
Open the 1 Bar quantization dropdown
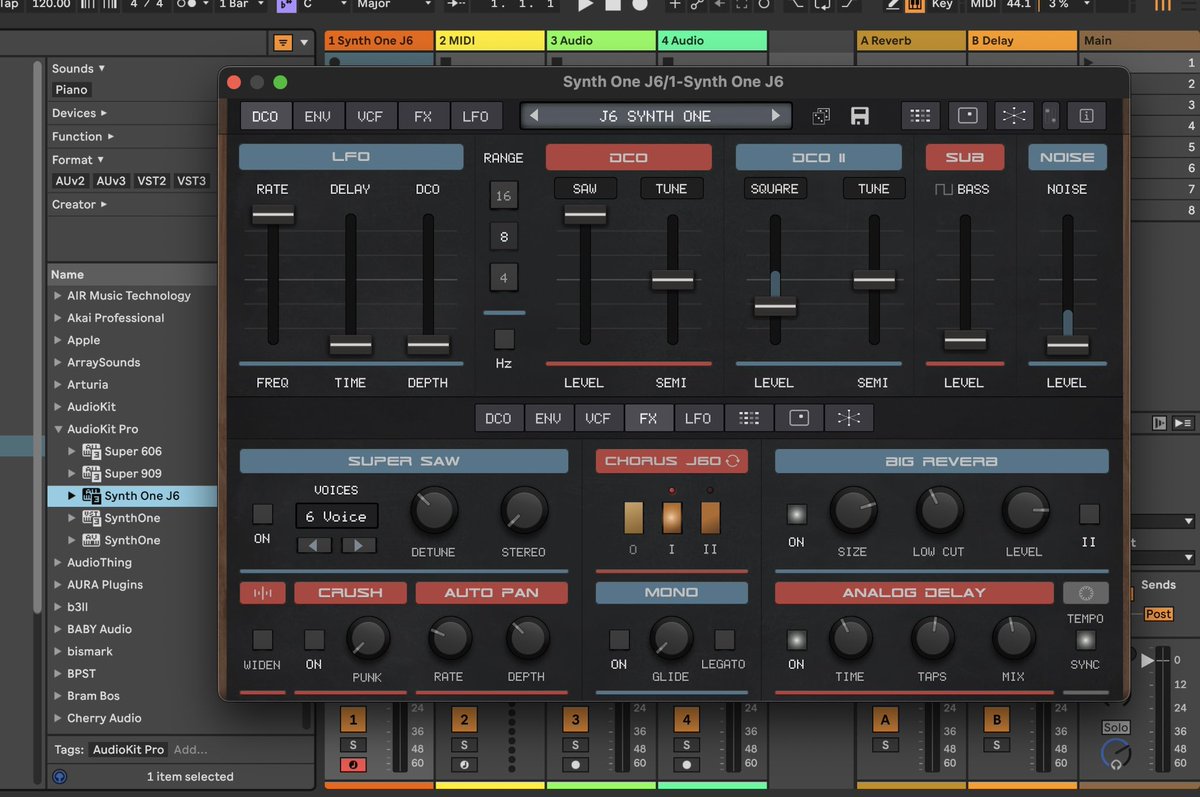[242, 5]
